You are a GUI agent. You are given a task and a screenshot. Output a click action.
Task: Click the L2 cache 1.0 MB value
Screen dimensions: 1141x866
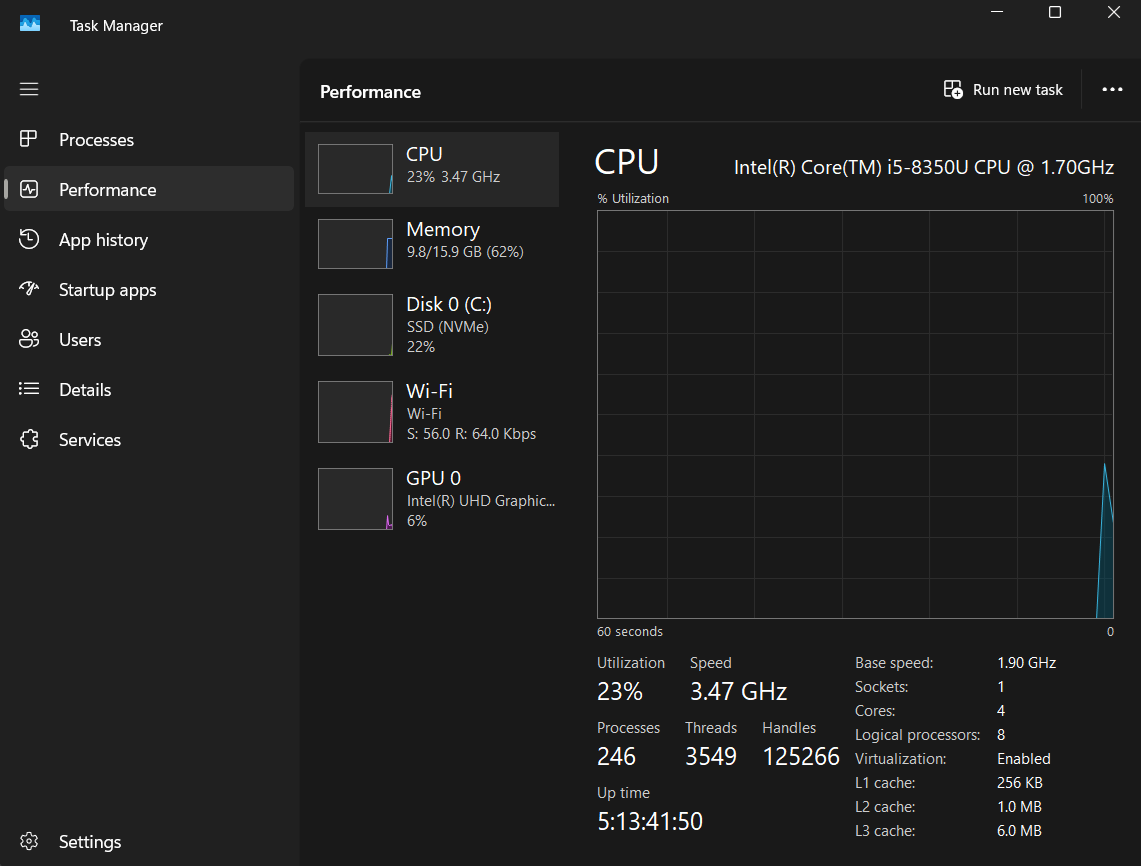1019,807
